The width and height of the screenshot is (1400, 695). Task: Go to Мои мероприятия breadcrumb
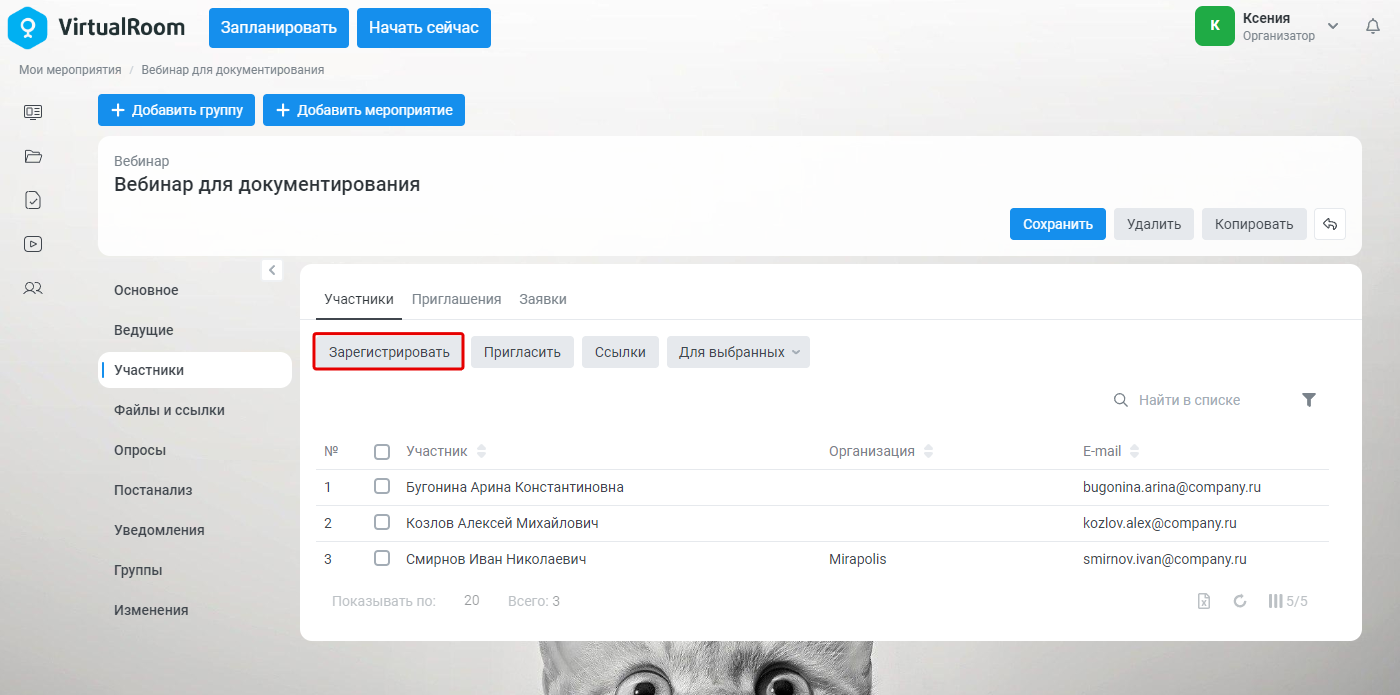click(70, 70)
